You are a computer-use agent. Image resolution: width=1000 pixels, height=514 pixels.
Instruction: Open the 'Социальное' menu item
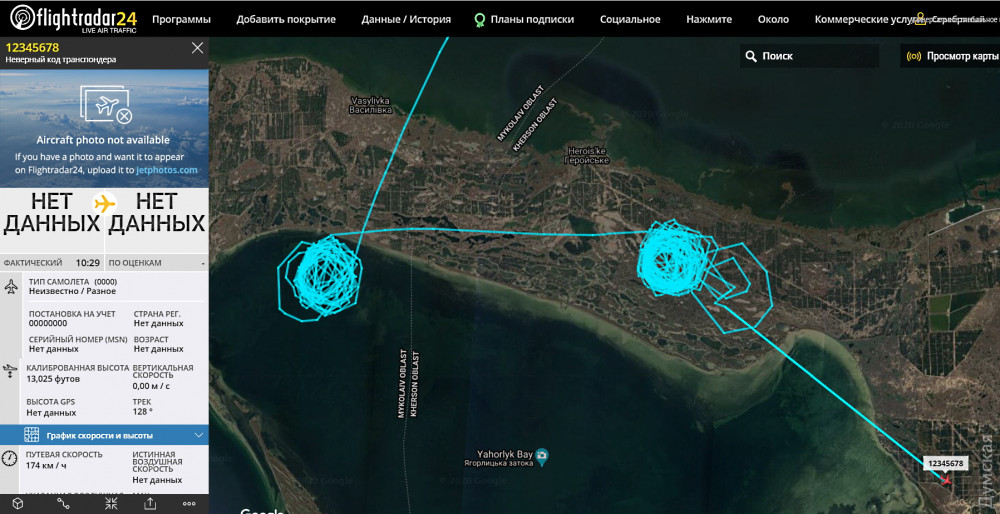[x=630, y=19]
